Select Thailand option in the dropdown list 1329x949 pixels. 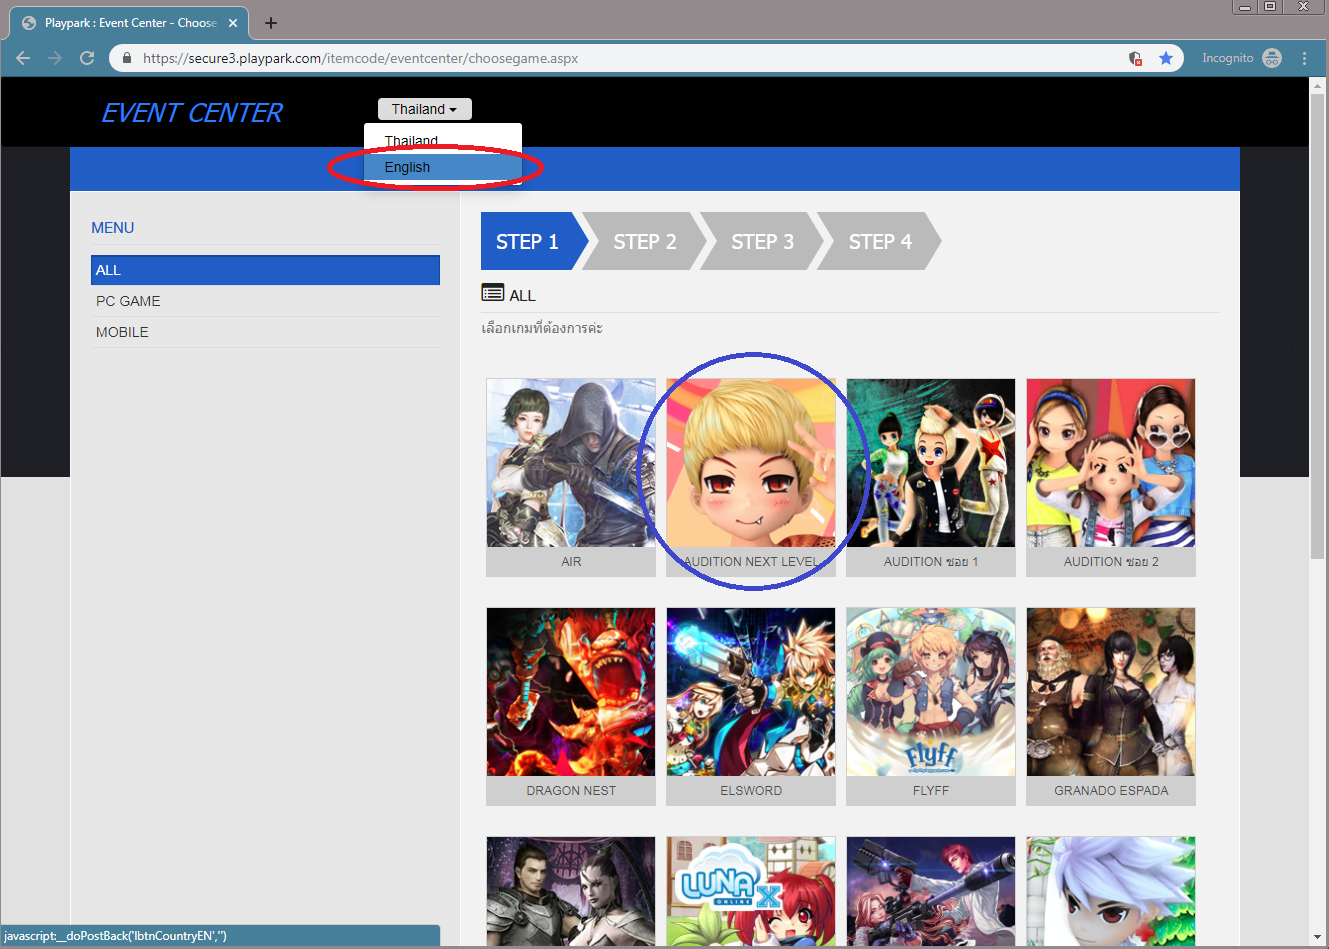click(411, 140)
